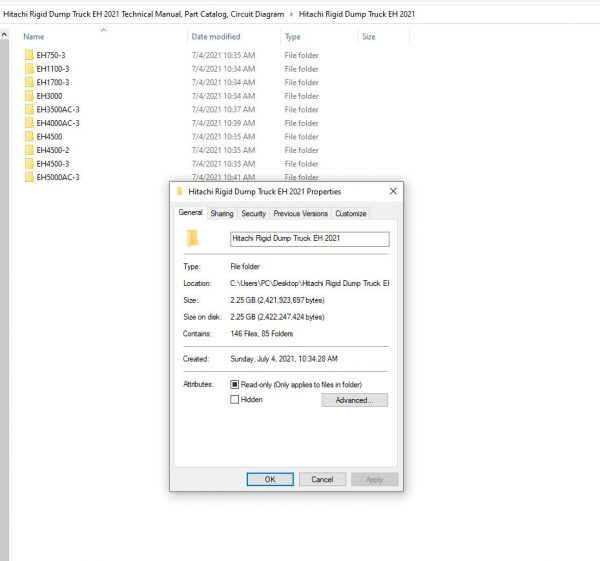The width and height of the screenshot is (600, 561).
Task: Click the 'File folder' type of EH750-3 row
Action: pos(302,55)
